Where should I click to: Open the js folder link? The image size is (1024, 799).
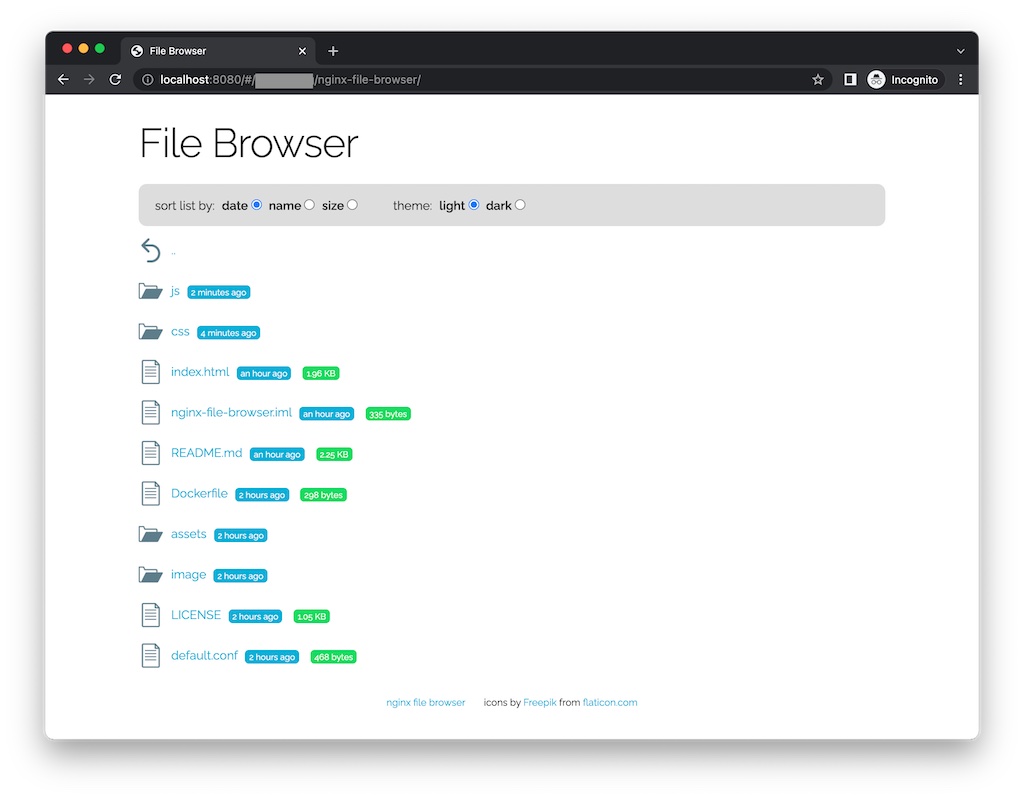[175, 291]
